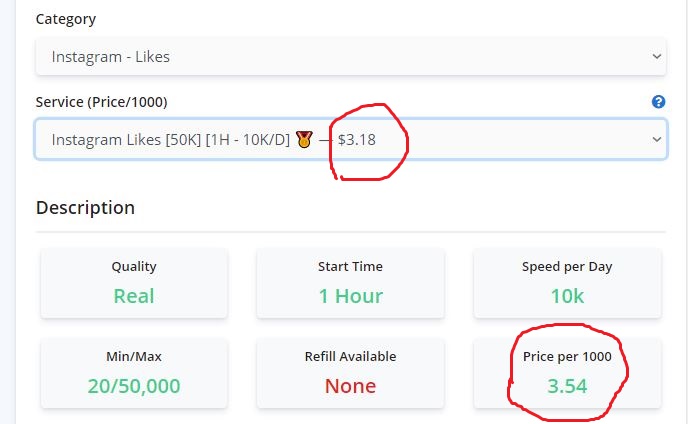Click the blue help question mark icon
The height and width of the screenshot is (424, 688).
coord(658,102)
